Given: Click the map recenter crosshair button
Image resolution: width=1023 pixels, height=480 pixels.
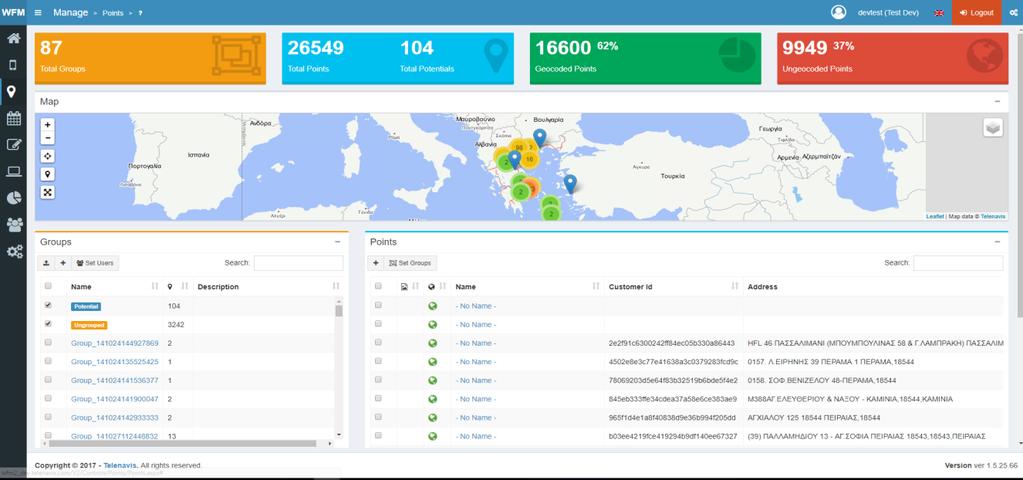Looking at the screenshot, I should pos(48,156).
